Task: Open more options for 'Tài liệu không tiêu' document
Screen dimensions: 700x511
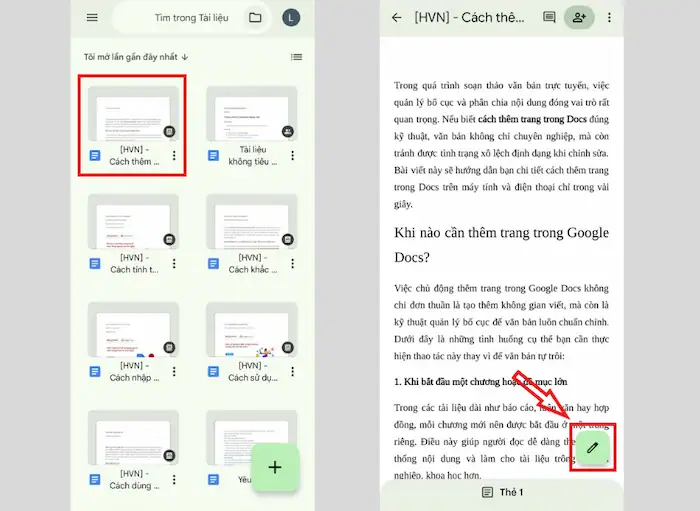Action: tap(292, 155)
